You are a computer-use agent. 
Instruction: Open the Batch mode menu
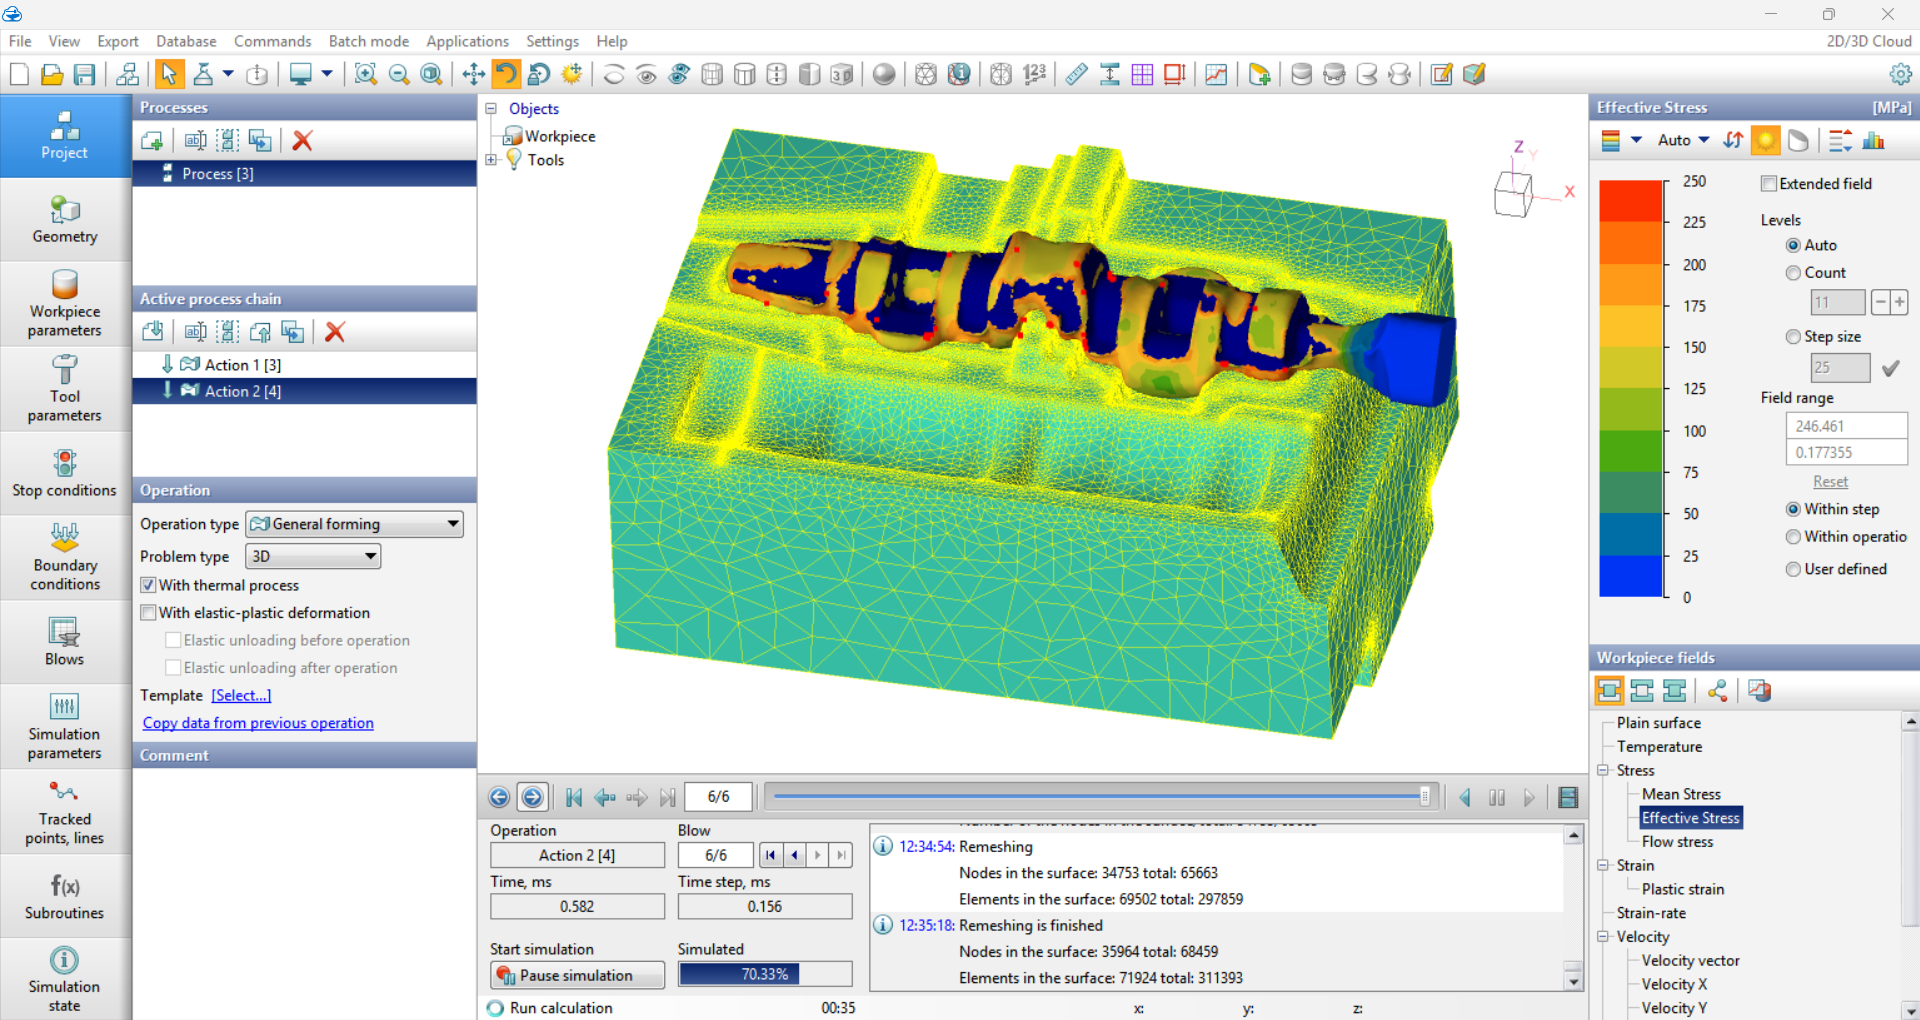tap(368, 41)
